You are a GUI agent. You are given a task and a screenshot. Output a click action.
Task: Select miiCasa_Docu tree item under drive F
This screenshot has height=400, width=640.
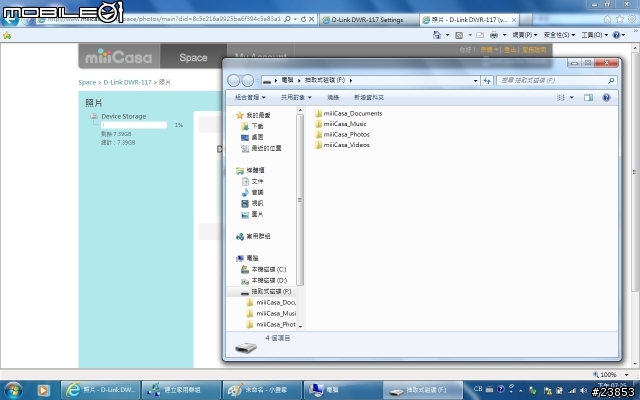pos(271,302)
